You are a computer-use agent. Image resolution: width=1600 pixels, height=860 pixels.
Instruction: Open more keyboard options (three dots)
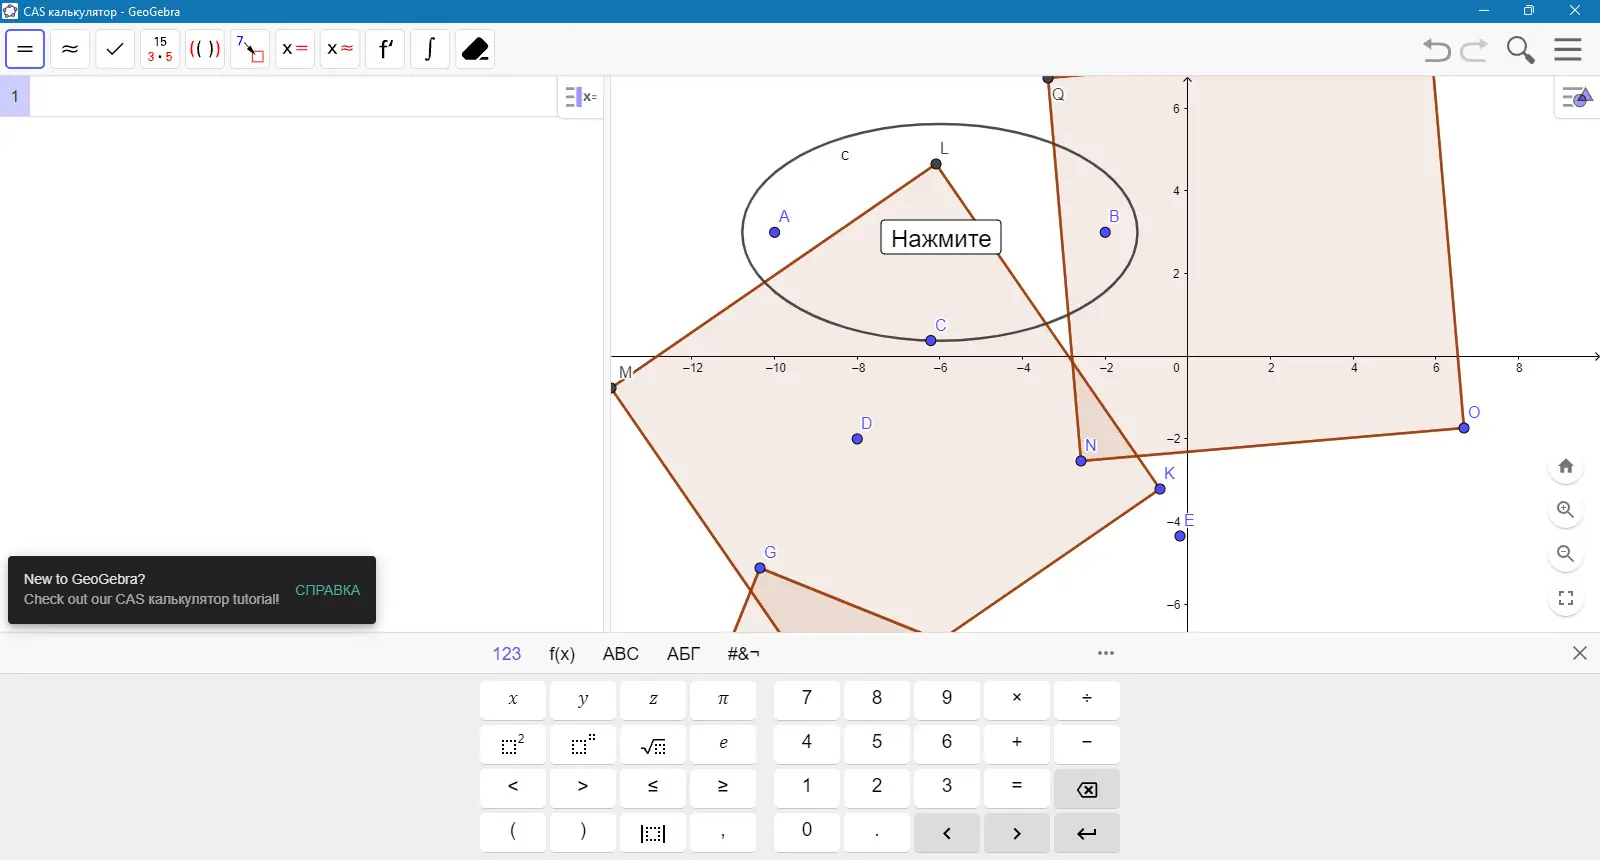tap(1106, 653)
